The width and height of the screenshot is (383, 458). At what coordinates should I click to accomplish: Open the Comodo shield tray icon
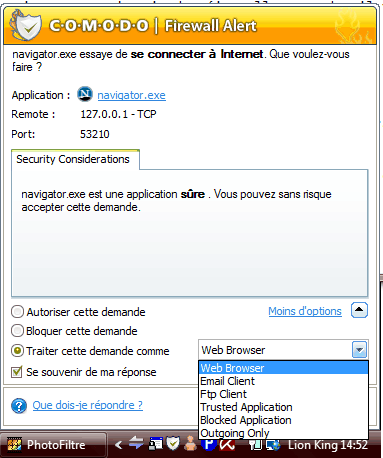[x=173, y=443]
